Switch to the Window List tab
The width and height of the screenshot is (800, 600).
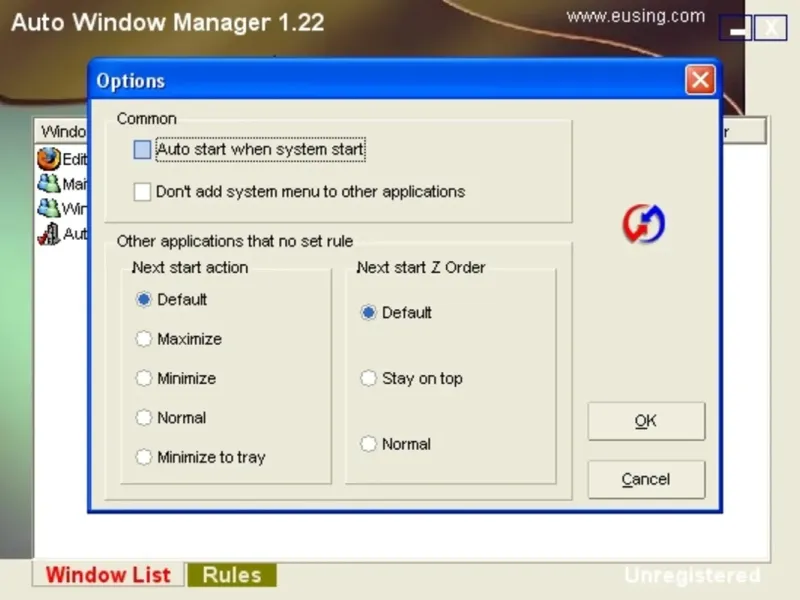click(x=108, y=574)
